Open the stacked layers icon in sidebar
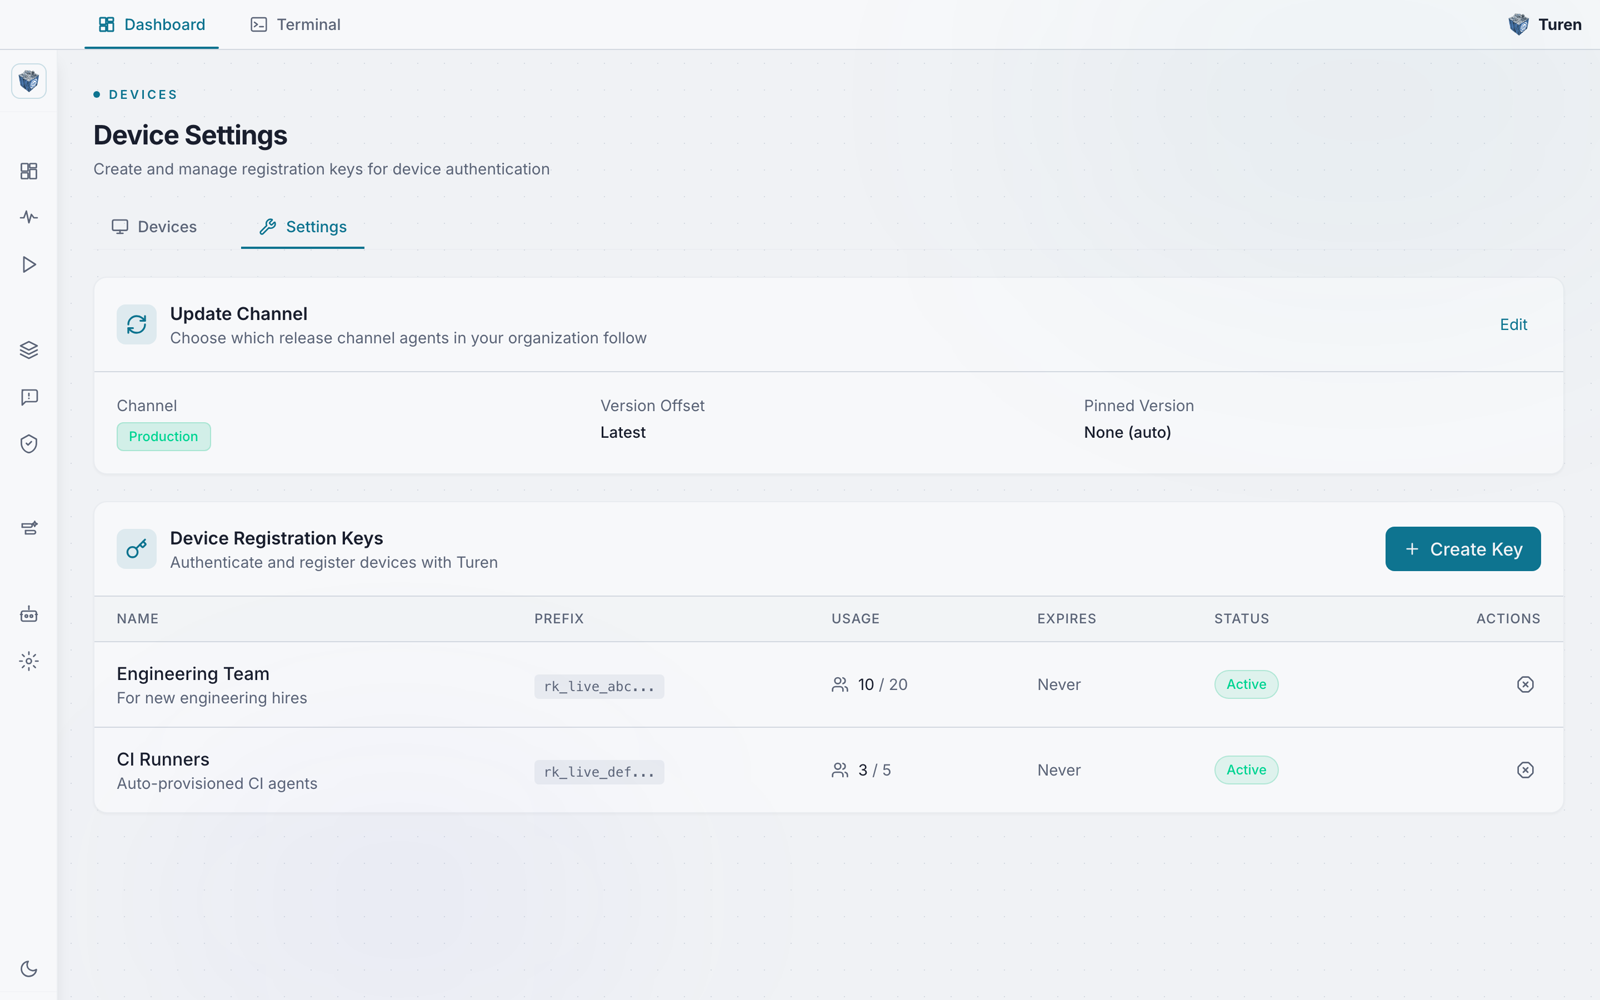Screen dimensions: 1600x1000 [x=29, y=350]
